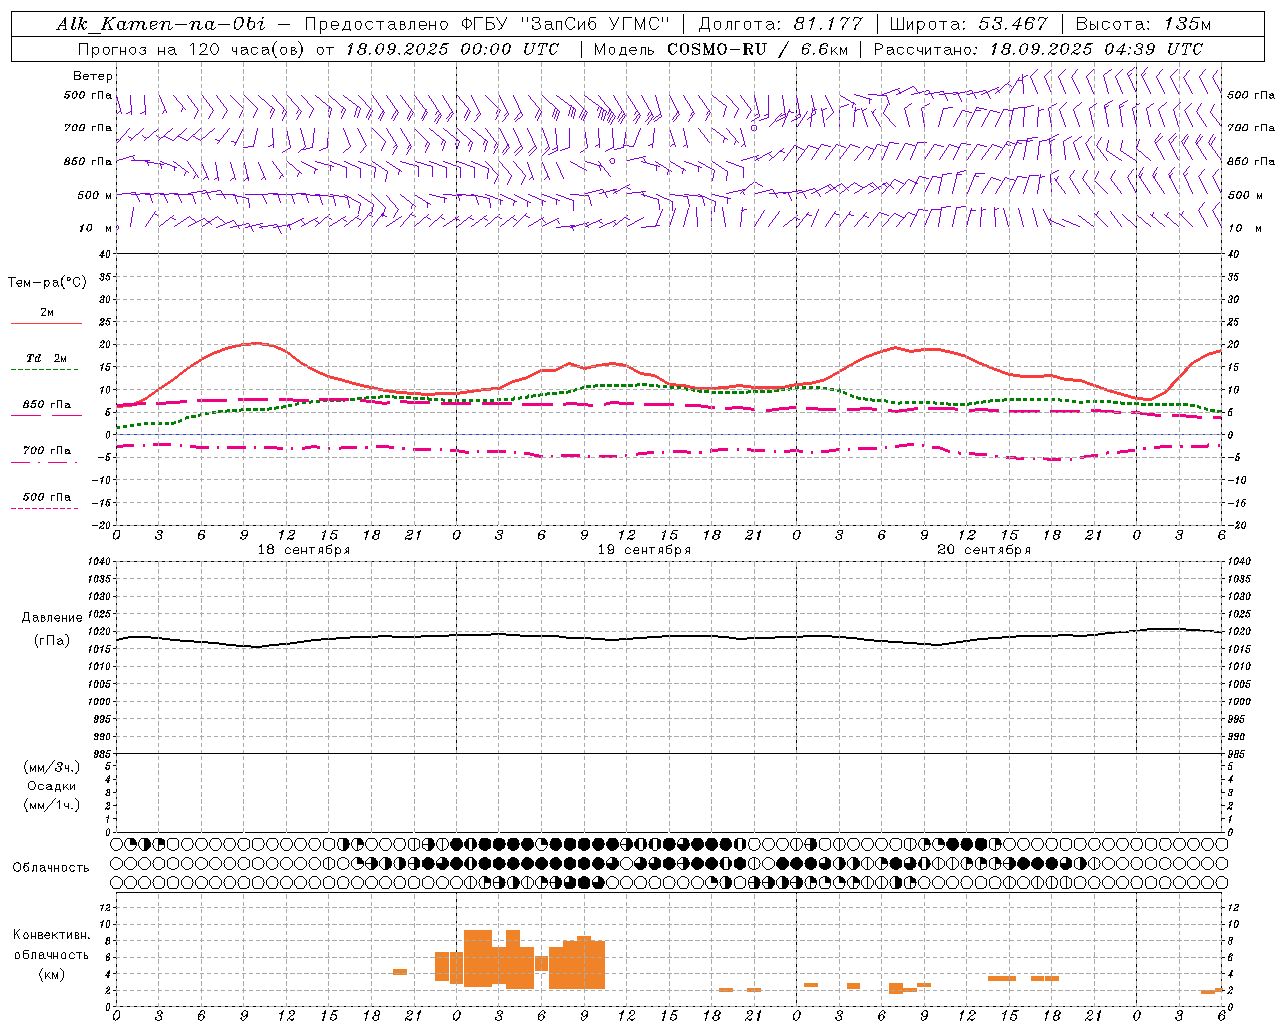
Task: Click the solid red line sample under 2м
Action: pyautogui.click(x=46, y=323)
